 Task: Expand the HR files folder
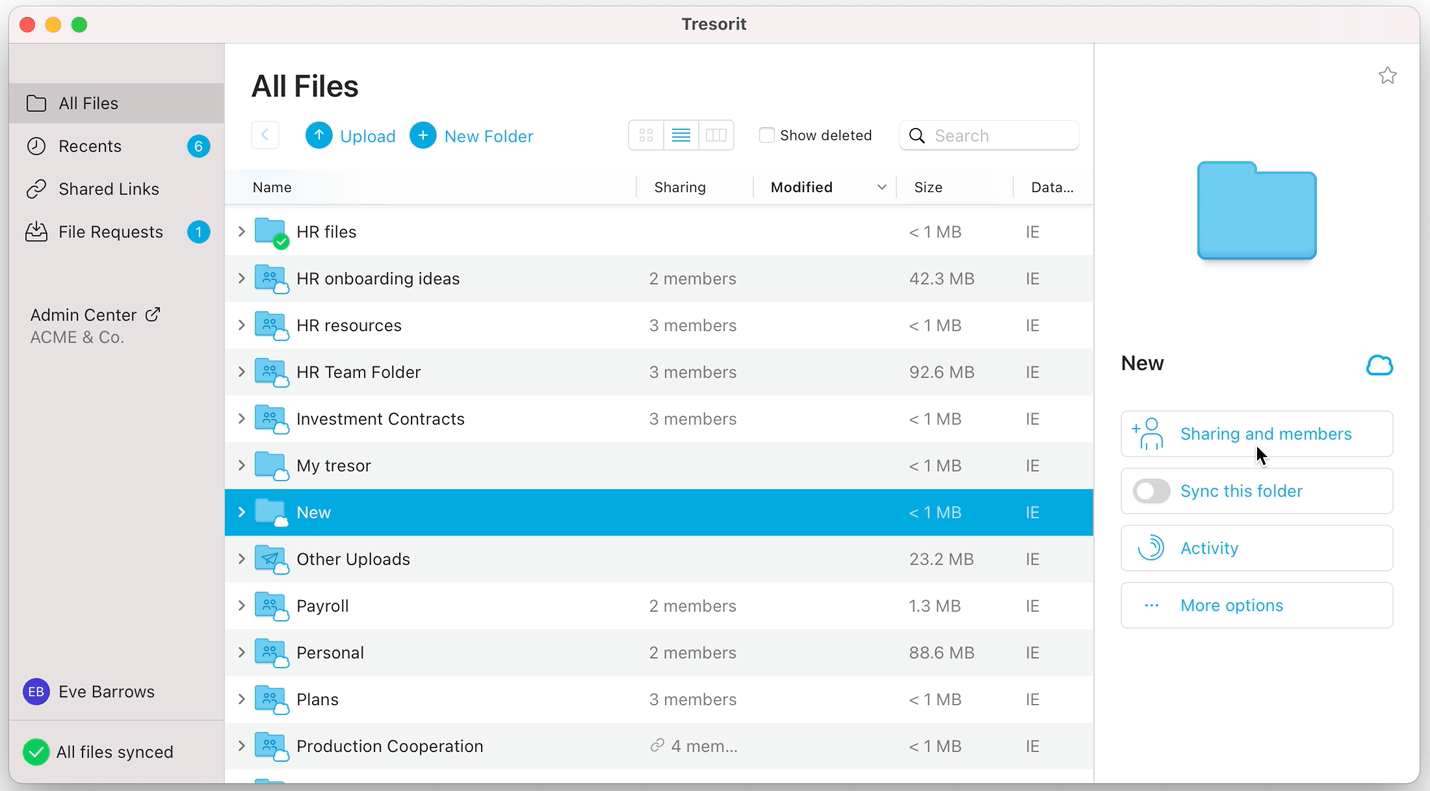[x=241, y=232]
